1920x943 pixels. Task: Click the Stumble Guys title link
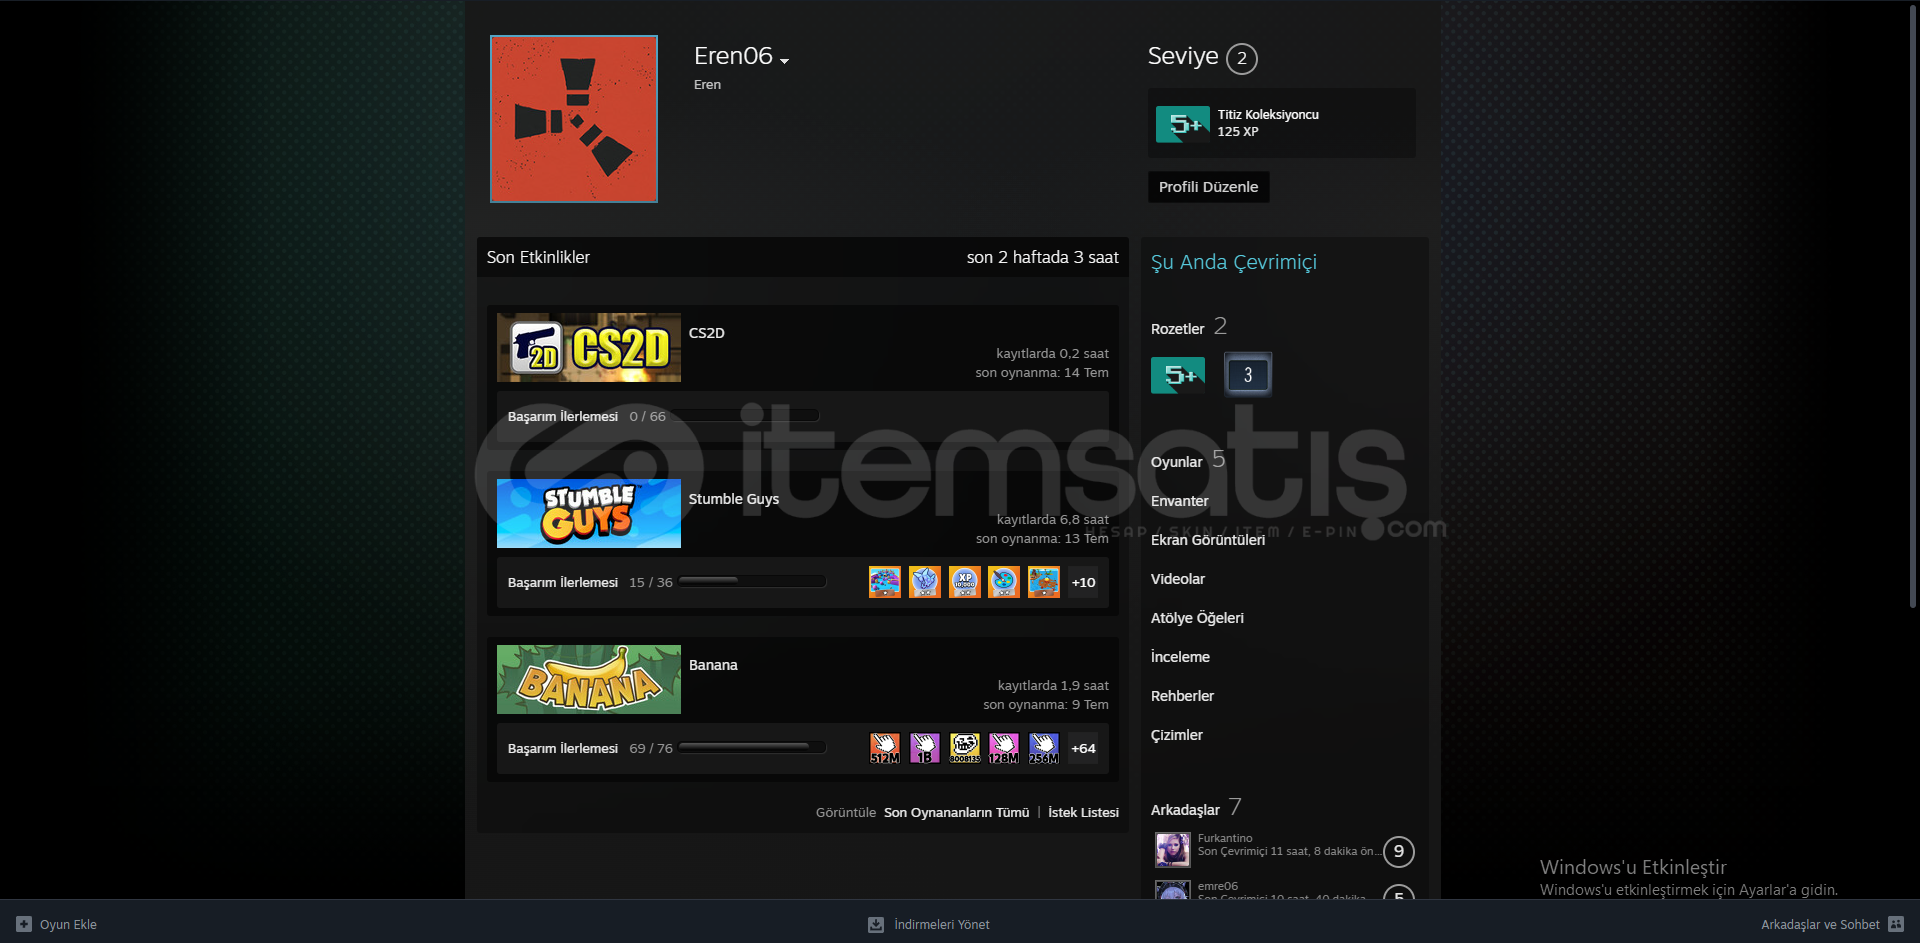point(734,499)
